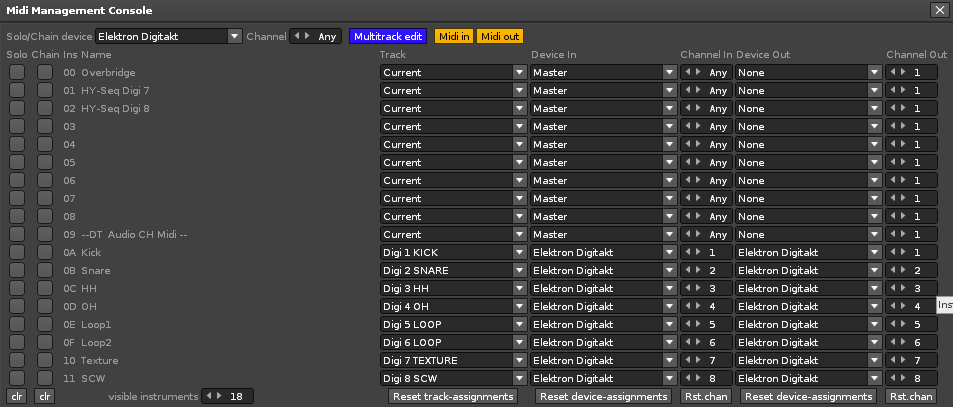Decrease Channel Out for SCW row
Viewport: 953px width, 407px height.
pos(893,378)
